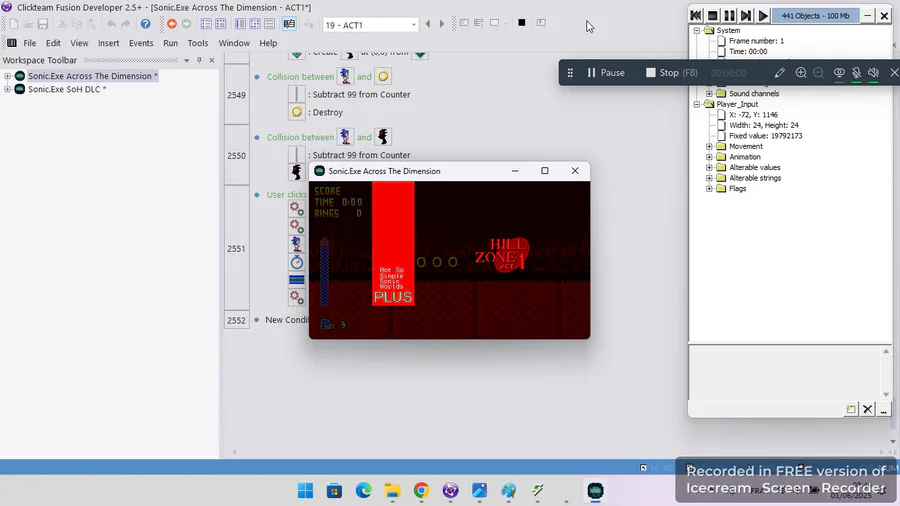Open the View menu

(79, 43)
